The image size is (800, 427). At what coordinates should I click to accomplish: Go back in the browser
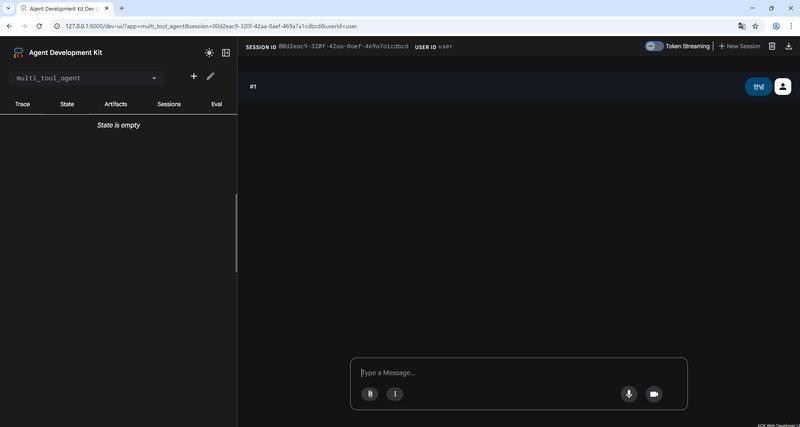(9, 26)
